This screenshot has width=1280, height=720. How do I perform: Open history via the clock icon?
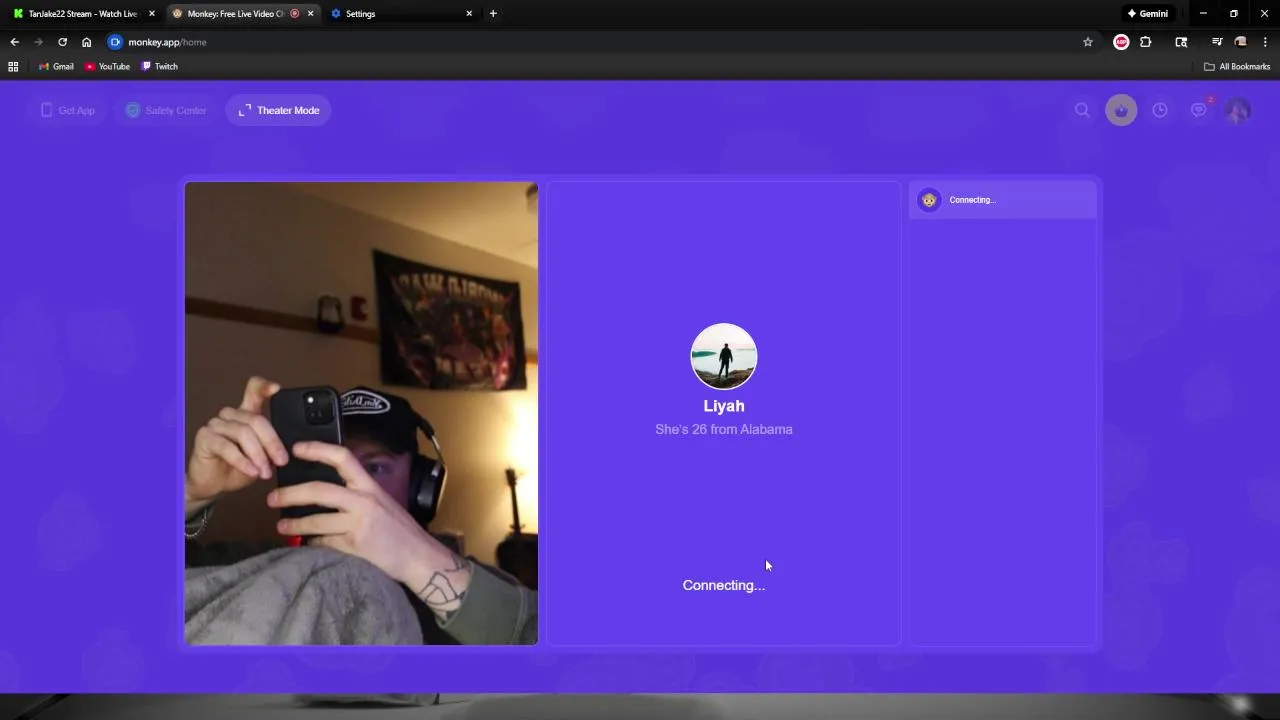tap(1160, 110)
